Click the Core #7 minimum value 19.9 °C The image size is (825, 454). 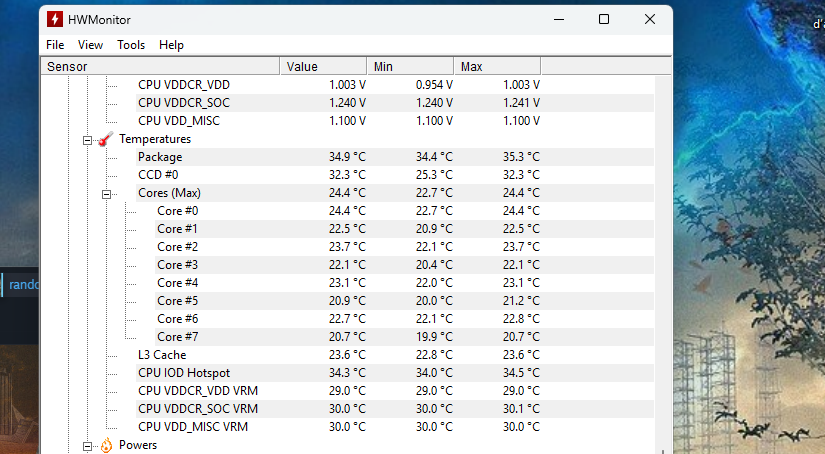434,337
